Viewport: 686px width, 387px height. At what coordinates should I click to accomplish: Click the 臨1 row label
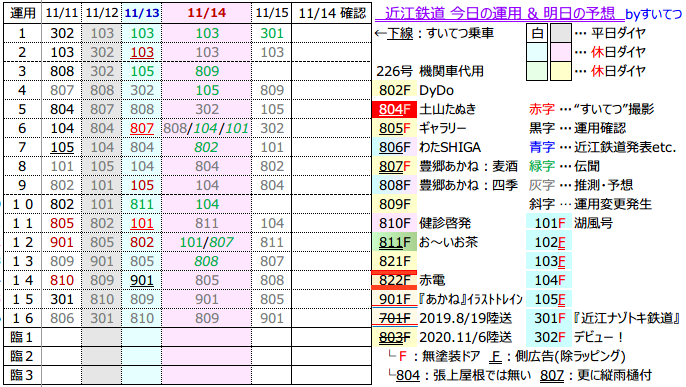23,337
